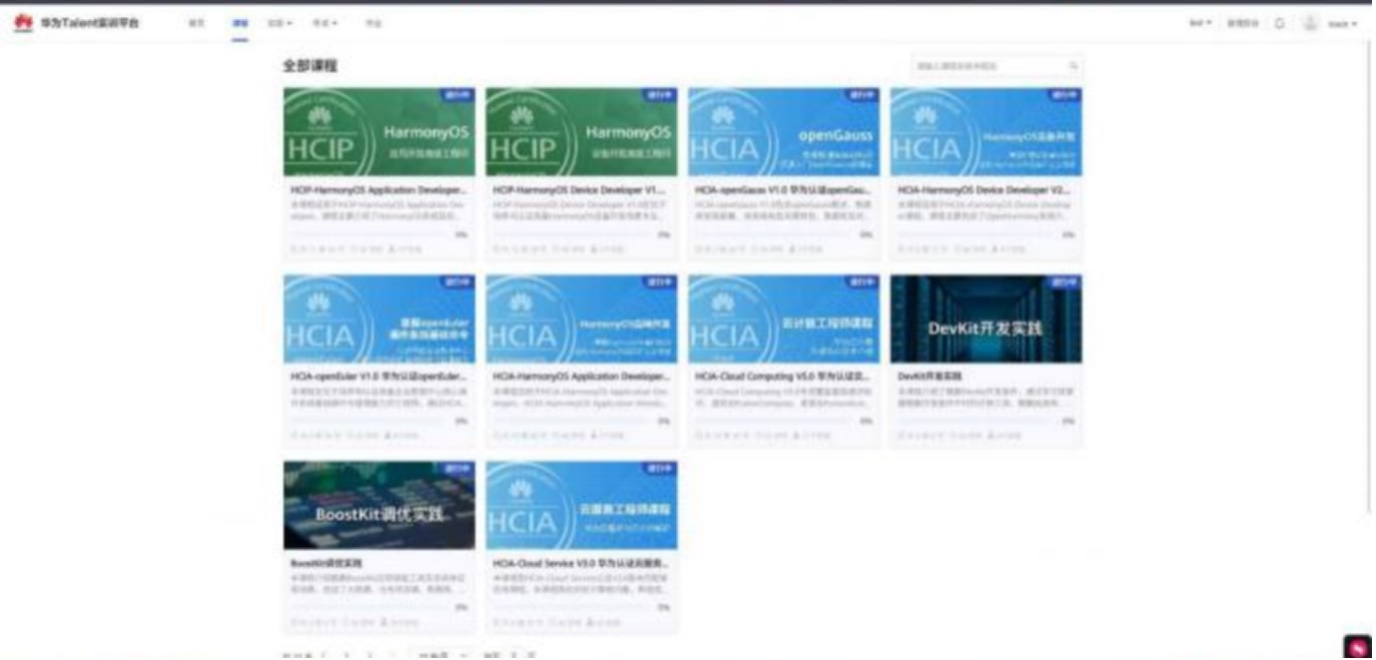The width and height of the screenshot is (1376, 660).
Task: Click the HCIA-HarmonyOS Application Developer title
Action: [x=581, y=376]
